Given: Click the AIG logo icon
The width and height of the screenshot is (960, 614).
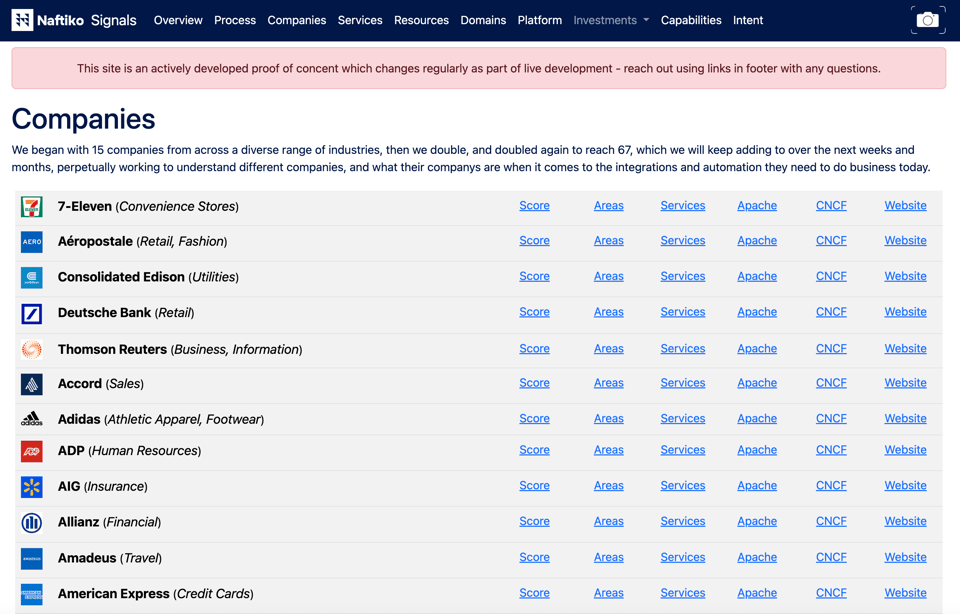Looking at the screenshot, I should coord(32,487).
